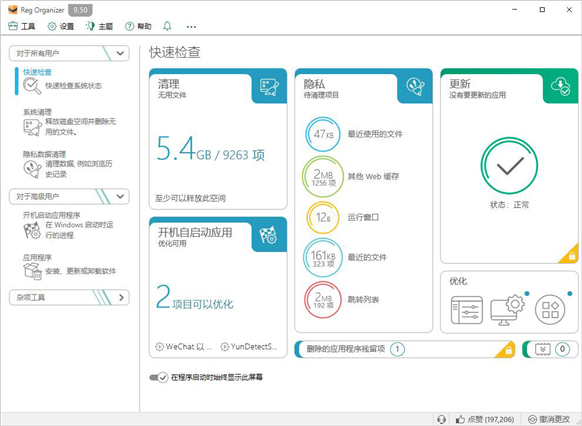Screen dimensions: 582x426
Task: Click the 47KB 最近使用的文件 circle
Action: tap(323, 134)
